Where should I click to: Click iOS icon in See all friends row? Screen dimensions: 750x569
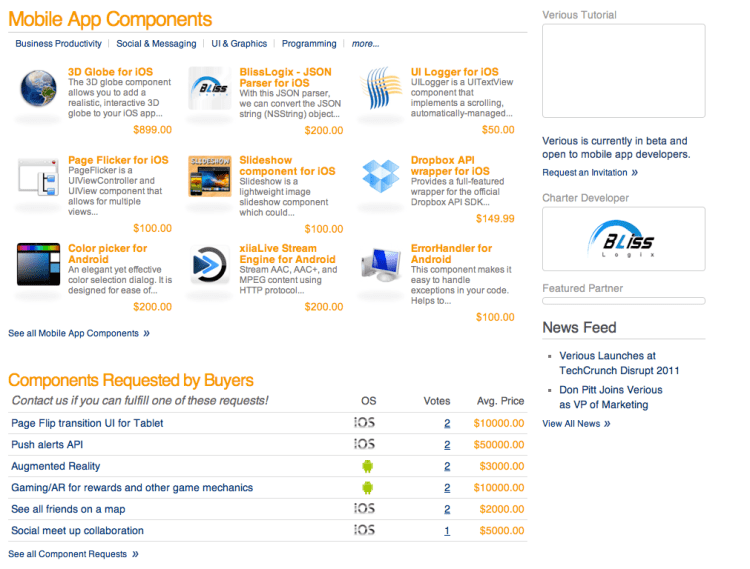[364, 509]
